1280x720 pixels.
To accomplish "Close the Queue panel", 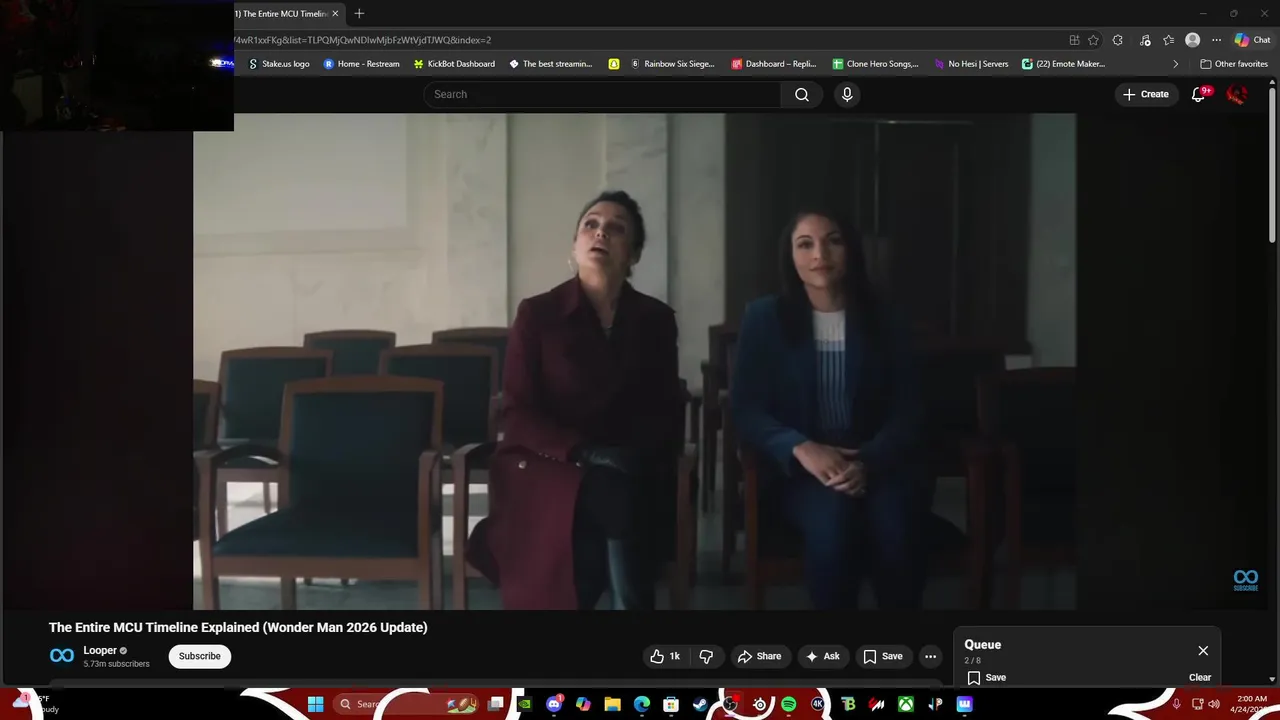I will (x=1203, y=650).
